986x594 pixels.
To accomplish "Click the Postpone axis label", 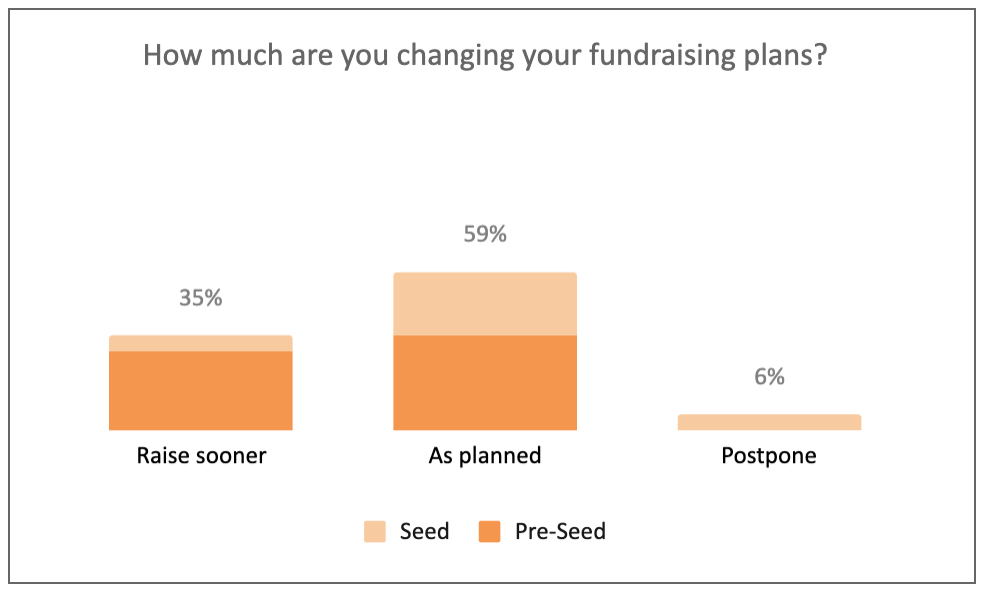I will (768, 456).
